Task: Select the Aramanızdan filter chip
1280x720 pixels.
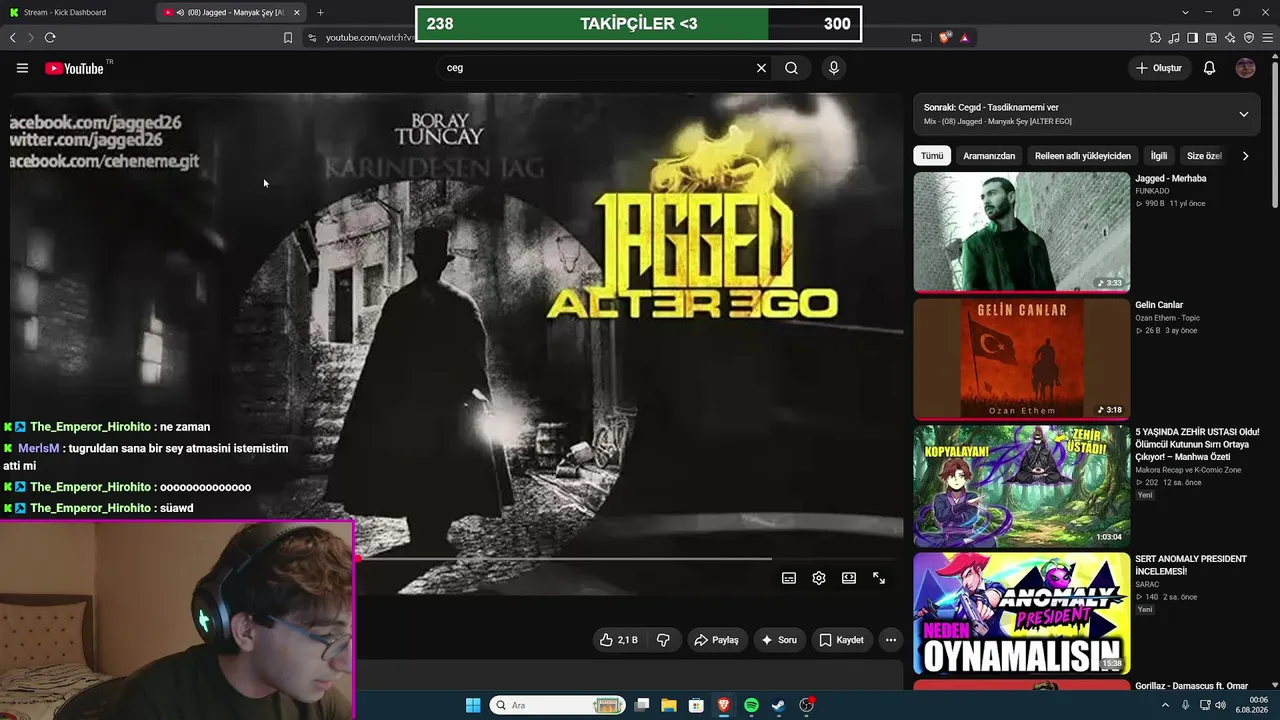Action: (x=989, y=156)
